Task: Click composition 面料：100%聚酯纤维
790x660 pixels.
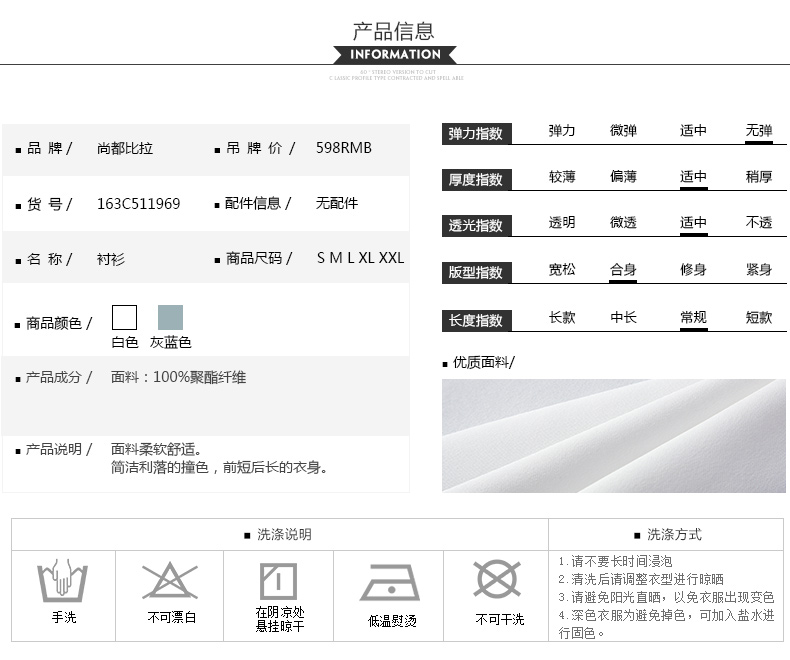Action: click(x=178, y=377)
